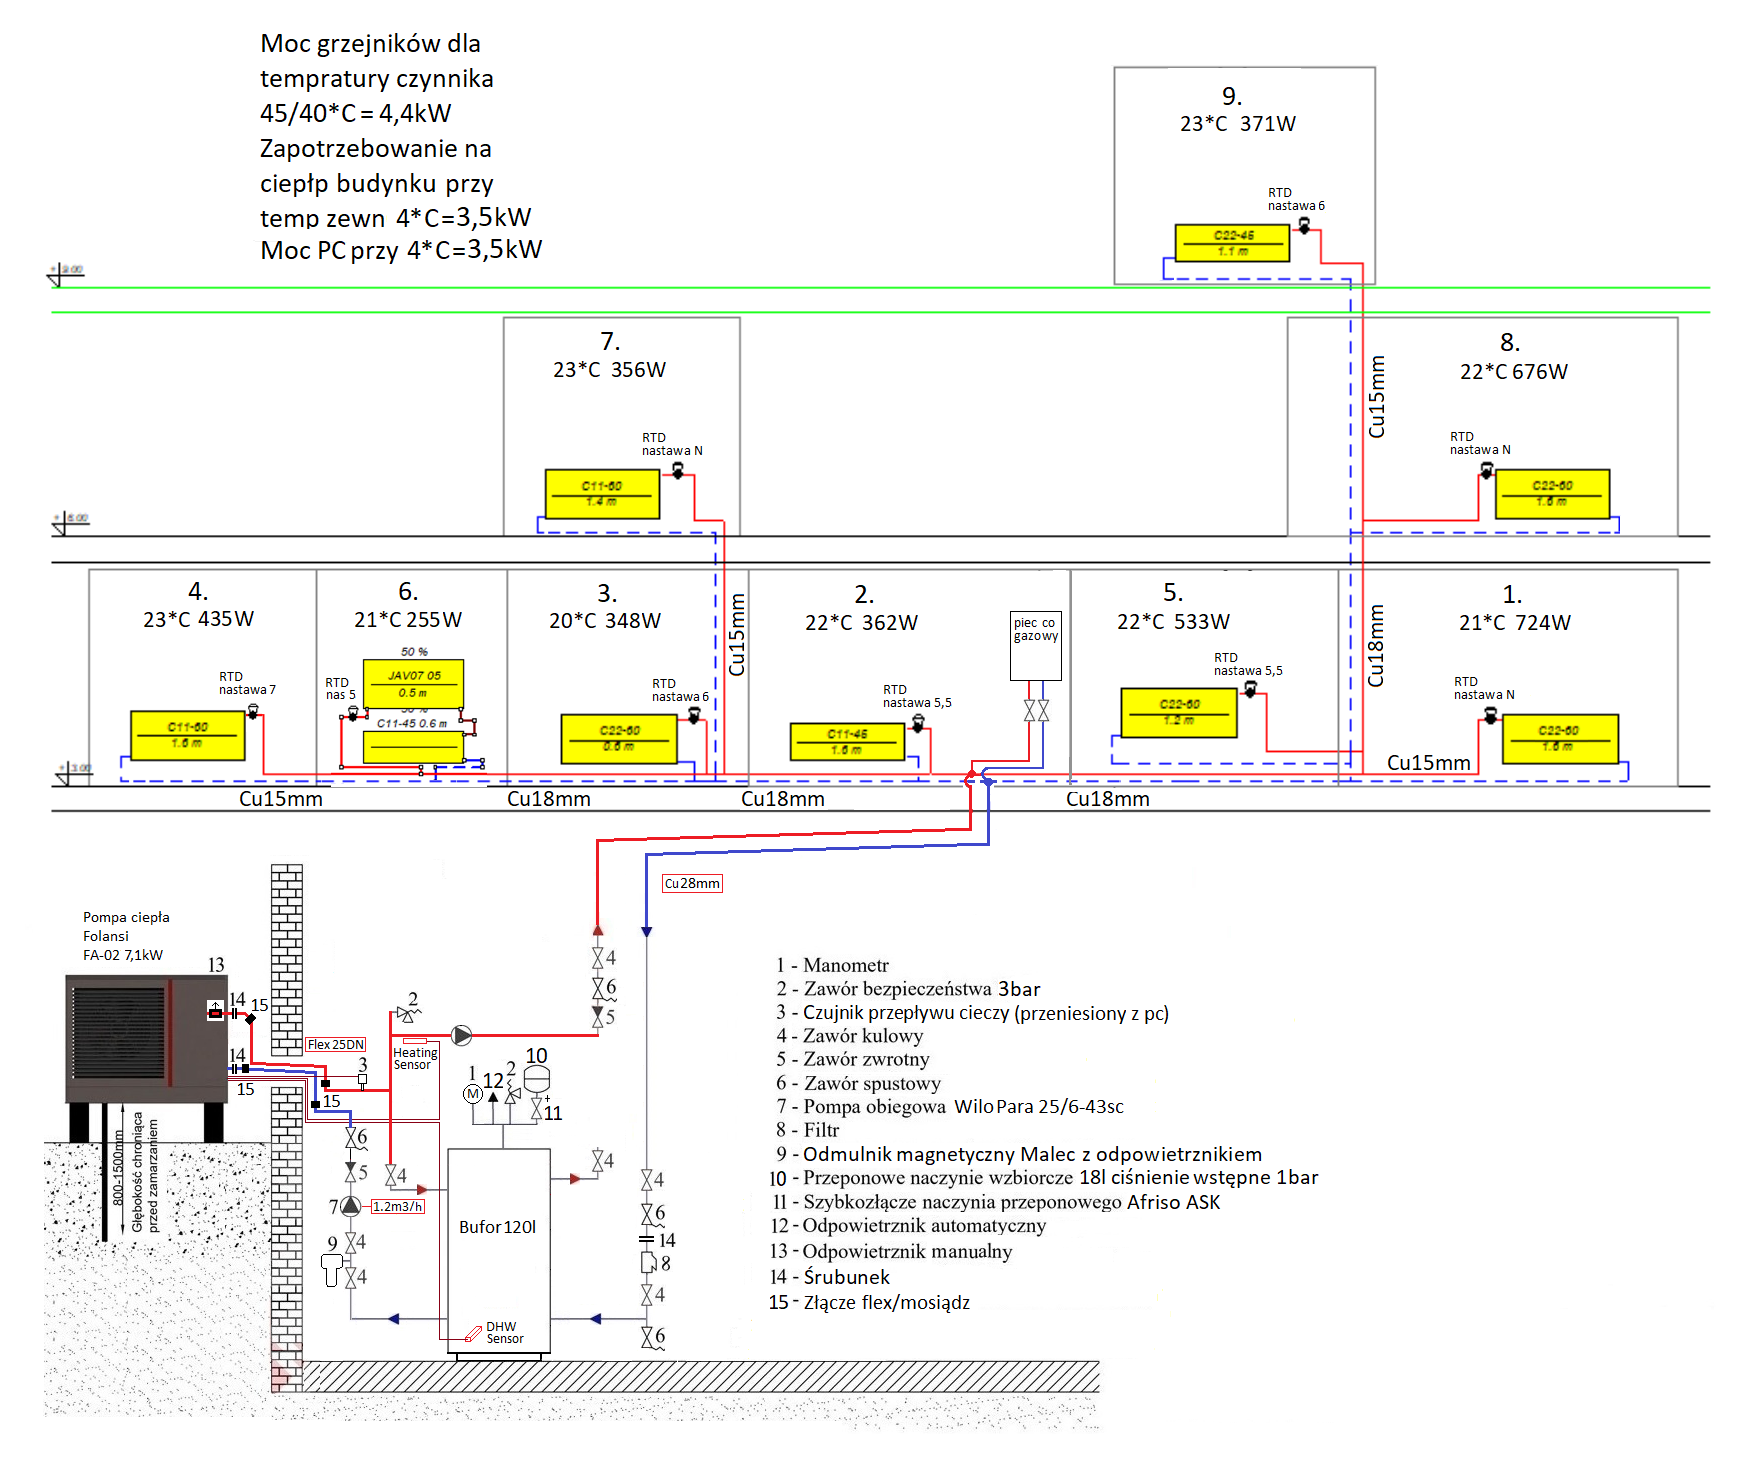Screen dimensions: 1754x1460
Task: Click room 3 label 20*C 348W
Action: point(604,620)
